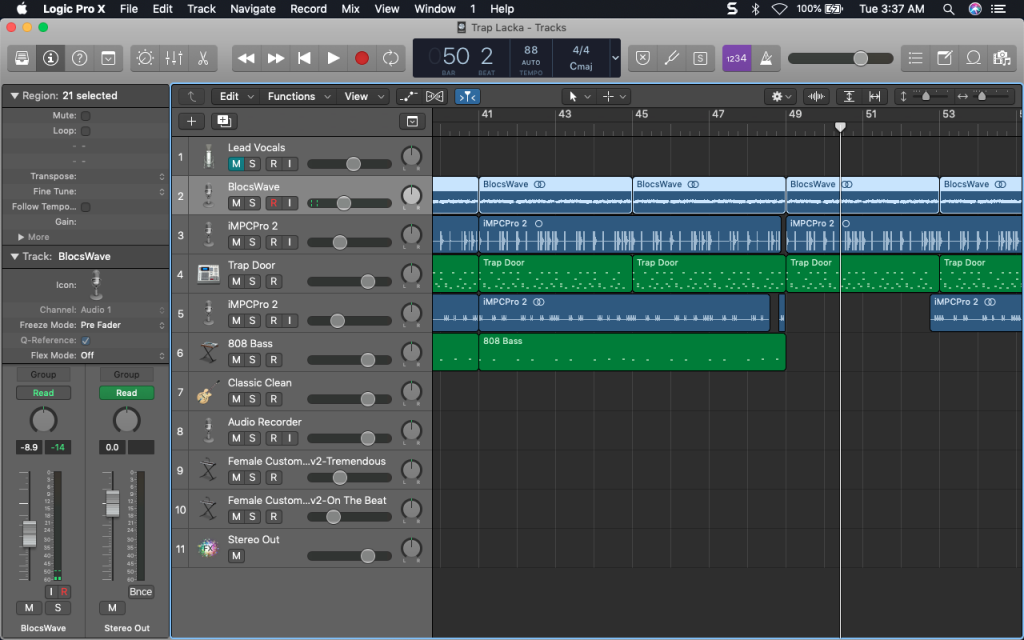Open Quick Help
The image size is (1024, 640).
(79, 58)
